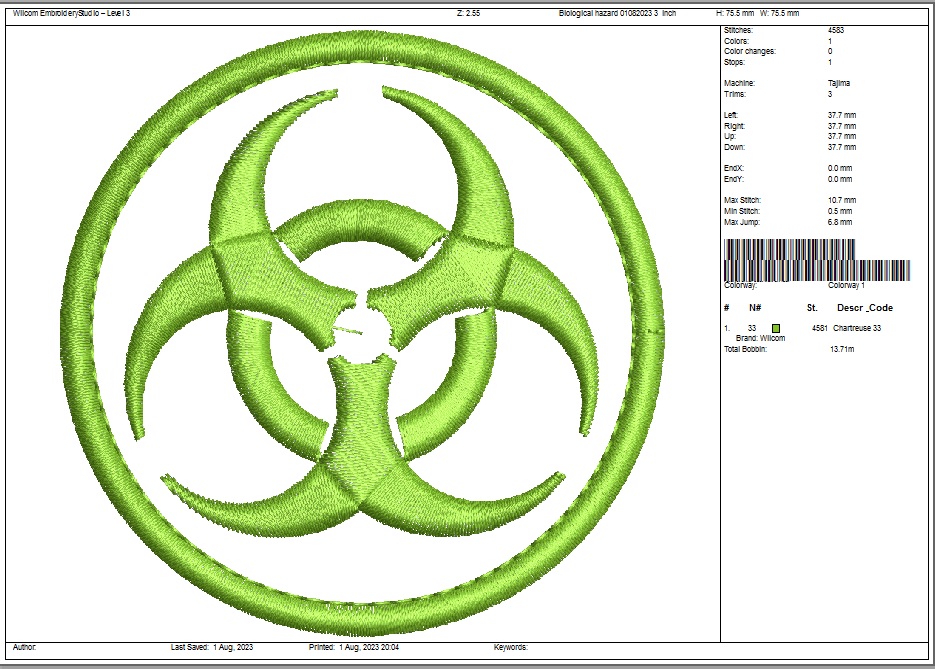
Task: Select the Max Jump value 6.8 mm
Action: pos(840,222)
